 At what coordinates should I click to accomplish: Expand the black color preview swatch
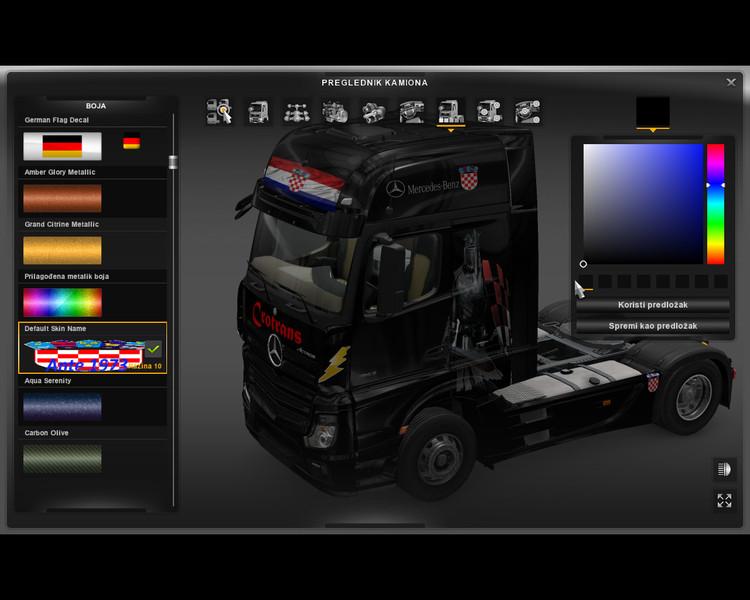point(653,111)
